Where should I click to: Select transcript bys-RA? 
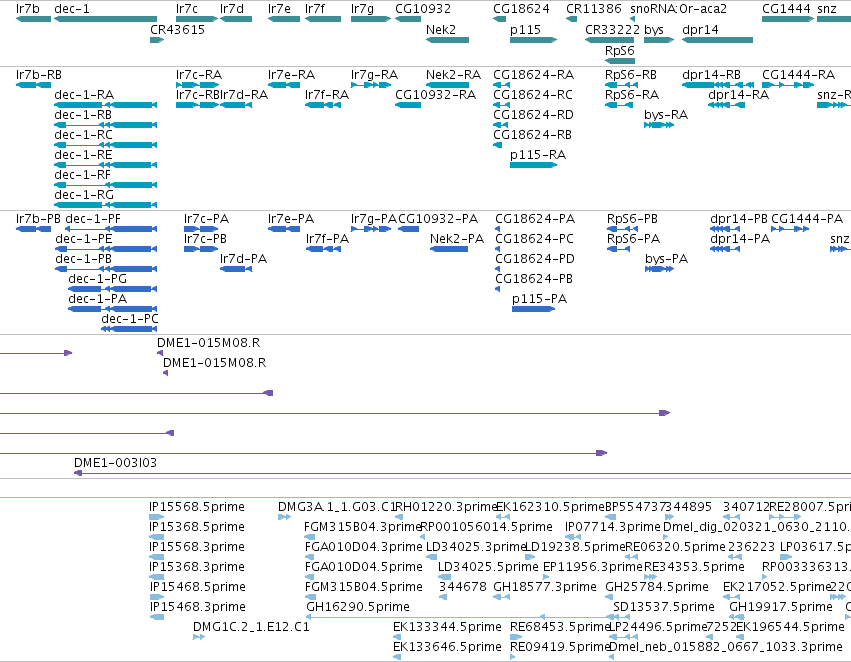659,125
